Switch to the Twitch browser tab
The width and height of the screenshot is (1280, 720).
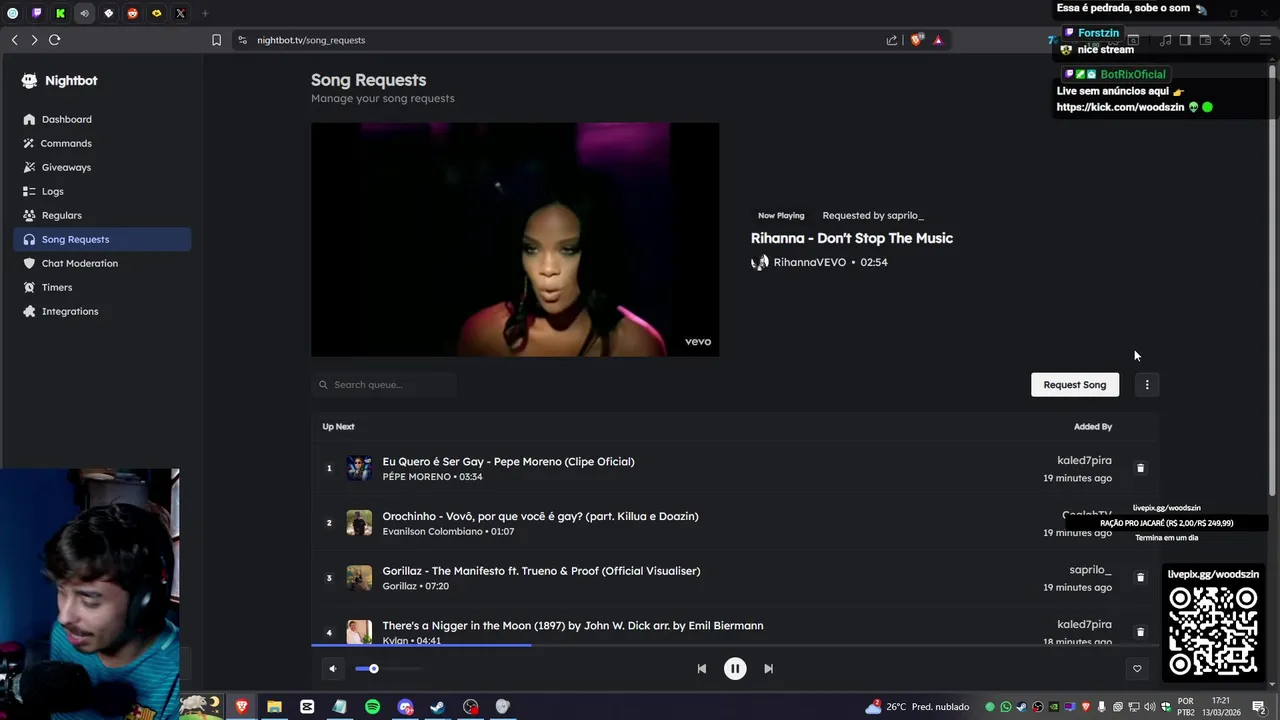tap(36, 13)
